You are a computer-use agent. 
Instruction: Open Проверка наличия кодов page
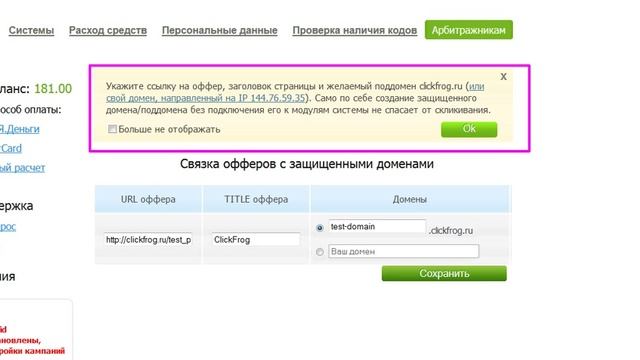tap(355, 30)
